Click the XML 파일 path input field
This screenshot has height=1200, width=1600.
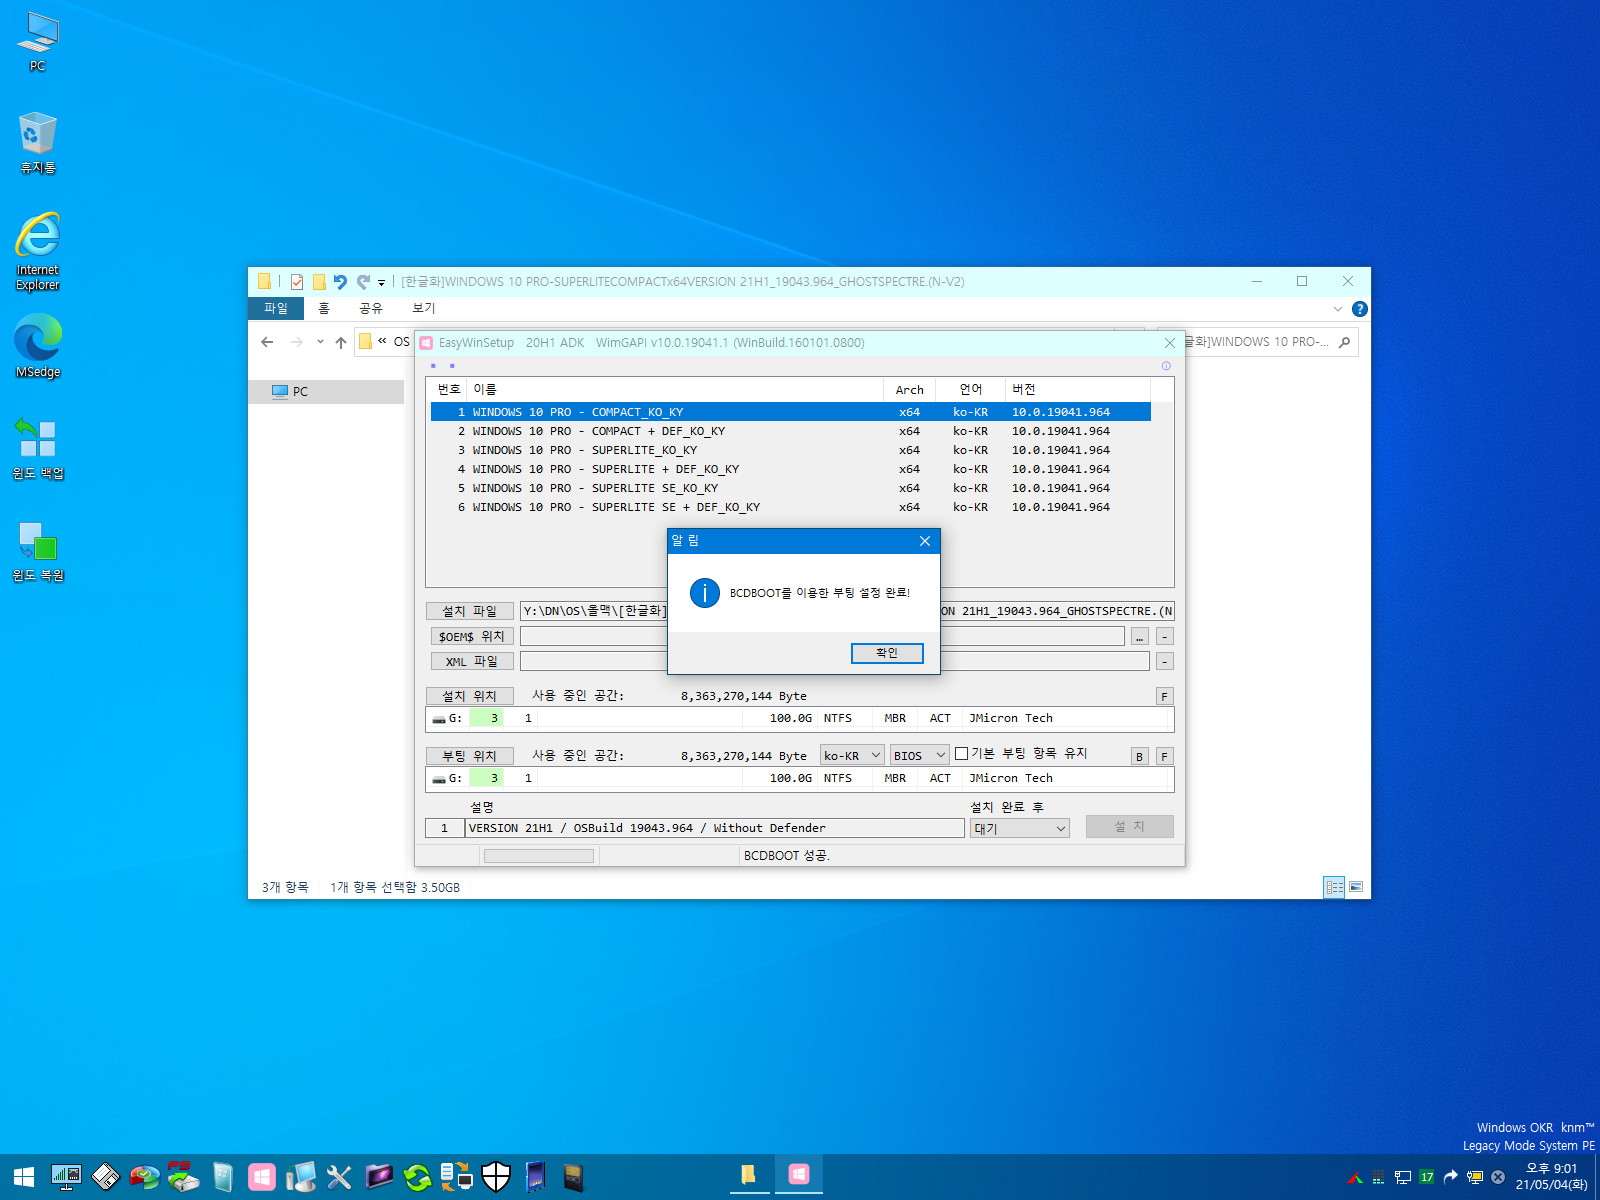(835, 661)
